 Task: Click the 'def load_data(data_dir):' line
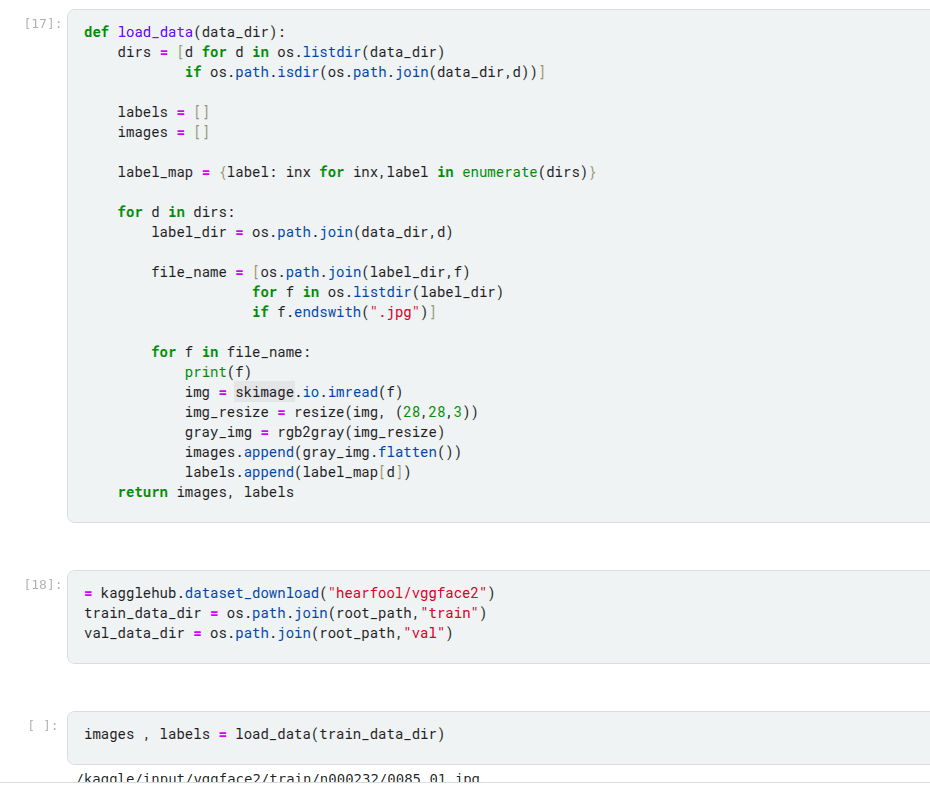(184, 32)
